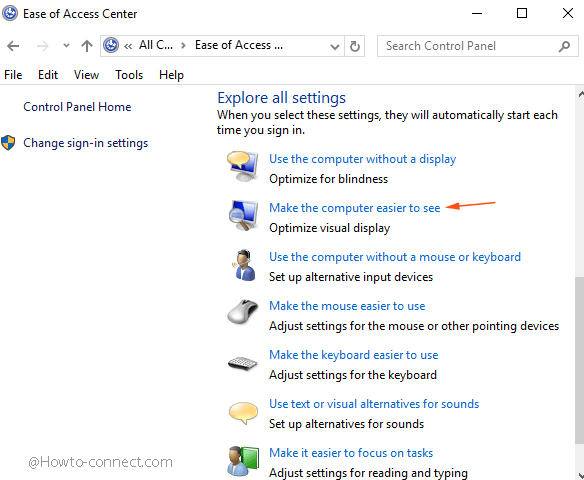Go back with the Back arrow
The image size is (584, 480).
tap(13, 46)
